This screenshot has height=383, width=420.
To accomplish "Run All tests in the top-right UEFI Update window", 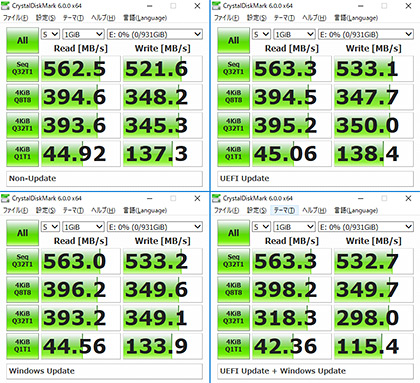I will click(233, 40).
